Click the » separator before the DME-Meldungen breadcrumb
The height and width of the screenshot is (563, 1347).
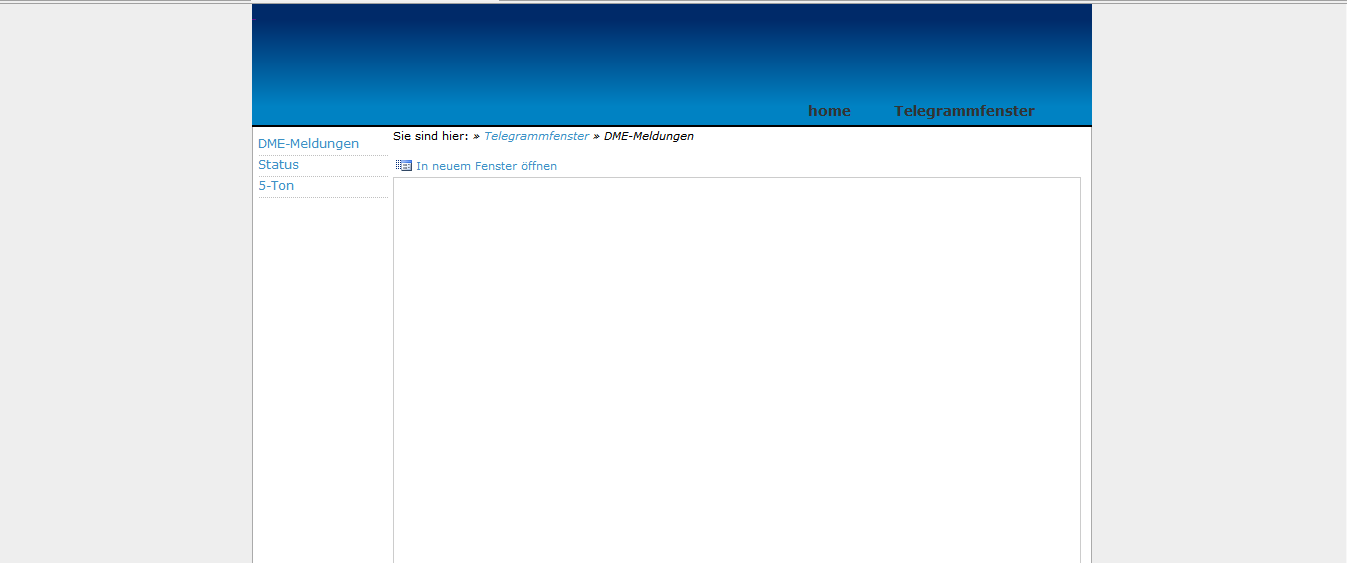[x=596, y=136]
